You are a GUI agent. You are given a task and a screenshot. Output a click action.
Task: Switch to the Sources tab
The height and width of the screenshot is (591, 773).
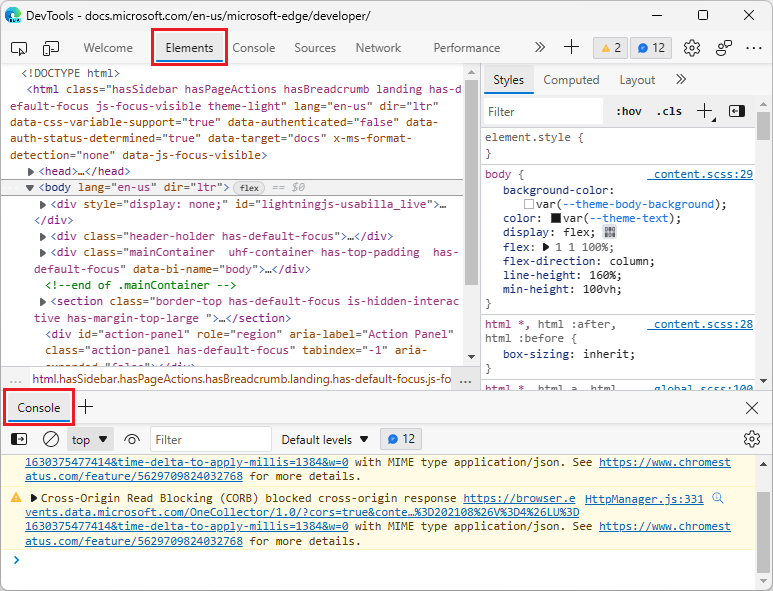pos(315,48)
